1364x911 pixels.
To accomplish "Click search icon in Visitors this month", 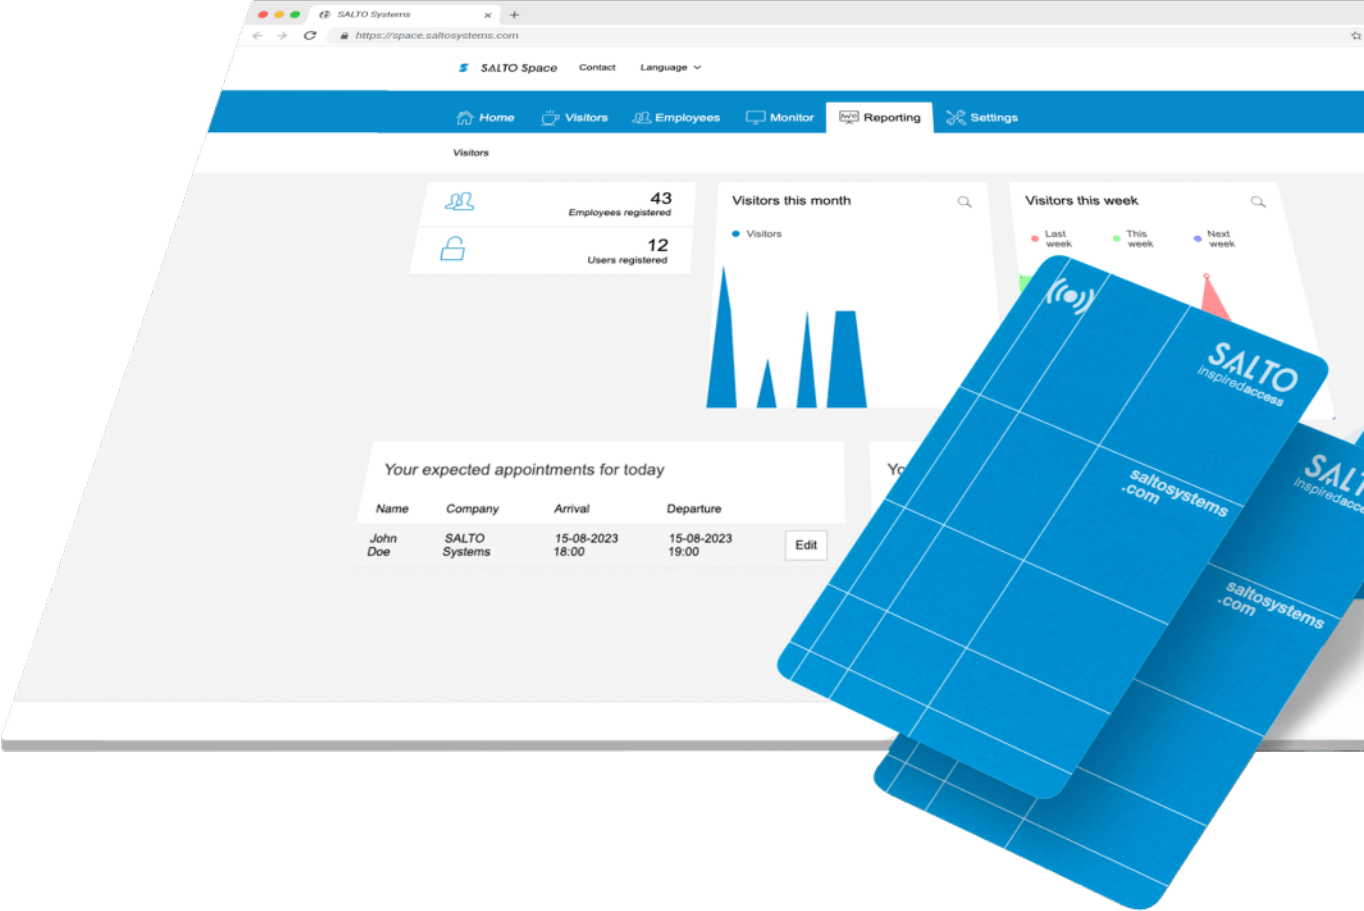I will (x=965, y=202).
